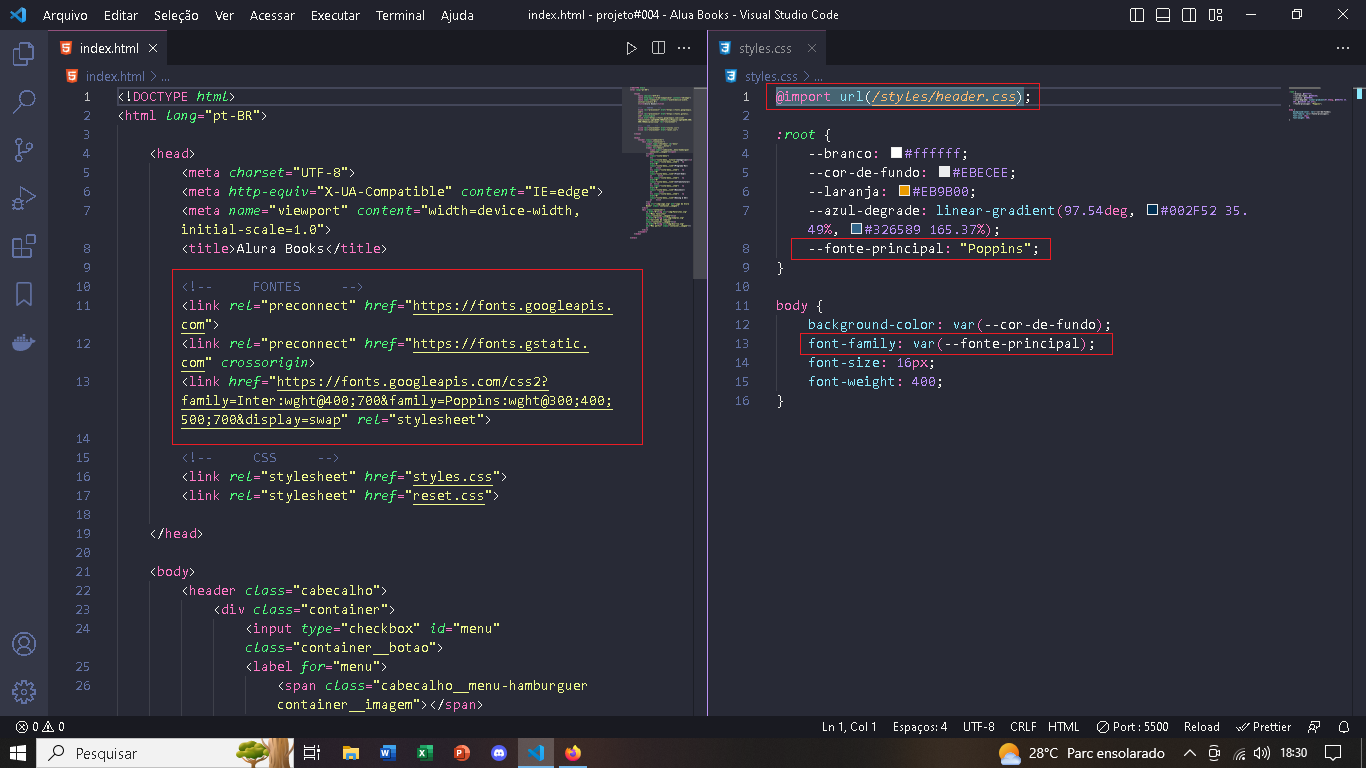Open the Accounts menu in activity bar

coord(24,644)
